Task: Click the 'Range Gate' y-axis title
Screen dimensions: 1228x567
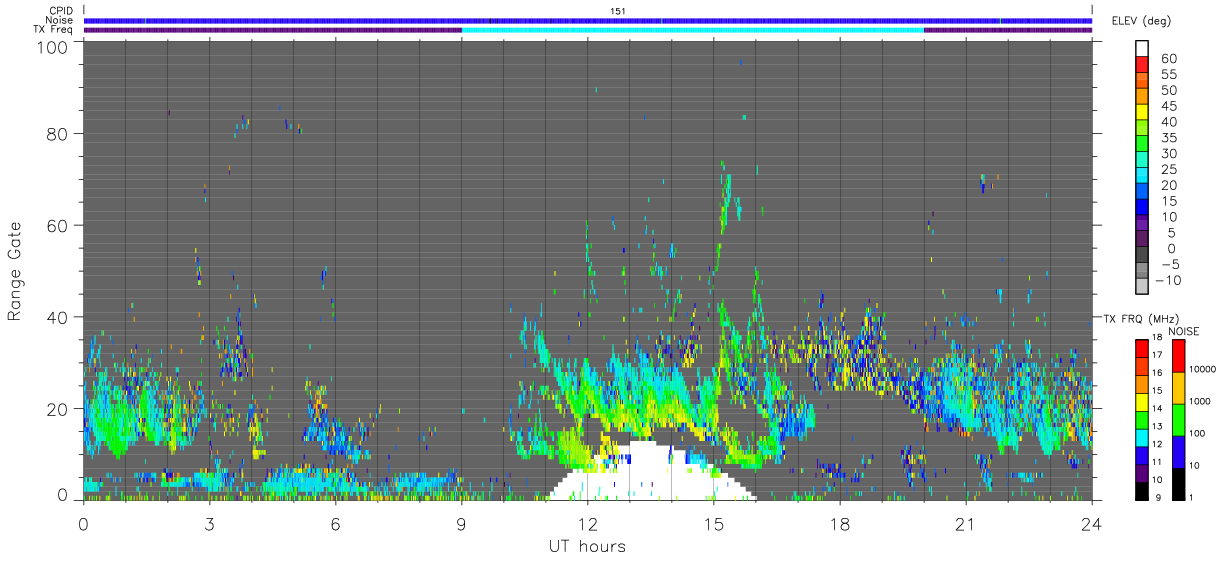Action: point(15,271)
